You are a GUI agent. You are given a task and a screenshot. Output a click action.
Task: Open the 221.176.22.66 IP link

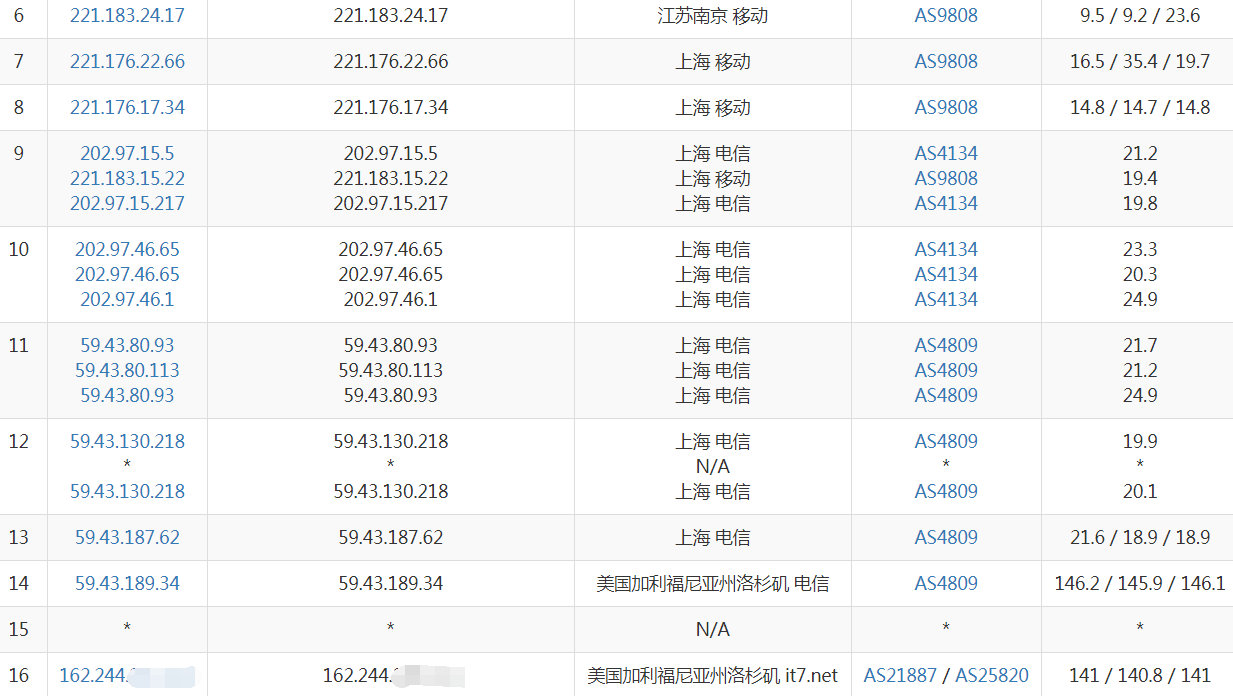127,61
